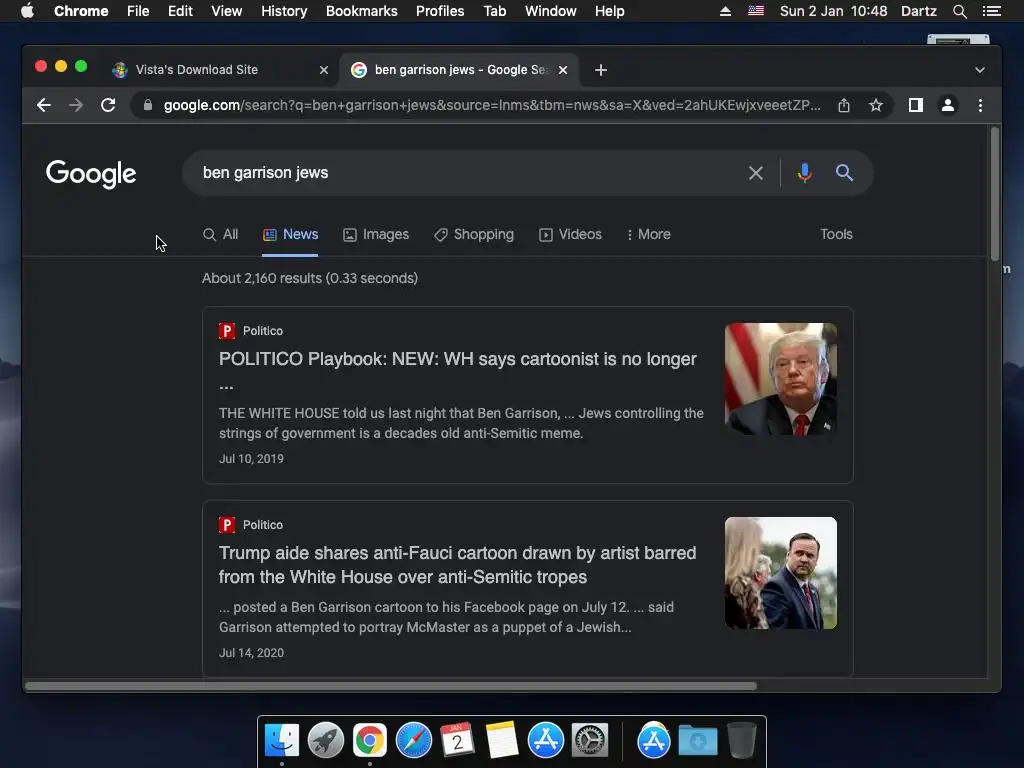Open Launchpad from the Dock
The height and width of the screenshot is (768, 1024).
pyautogui.click(x=326, y=741)
